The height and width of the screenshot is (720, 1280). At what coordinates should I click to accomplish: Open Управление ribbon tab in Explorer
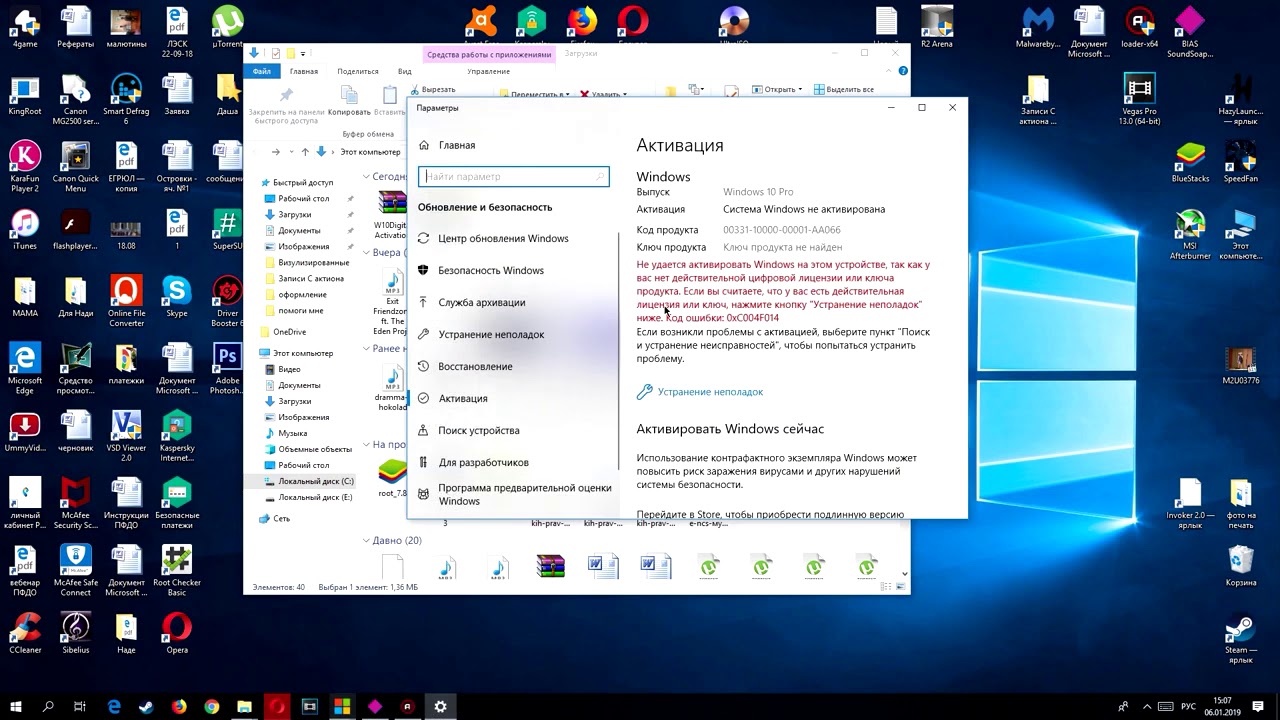click(x=488, y=71)
